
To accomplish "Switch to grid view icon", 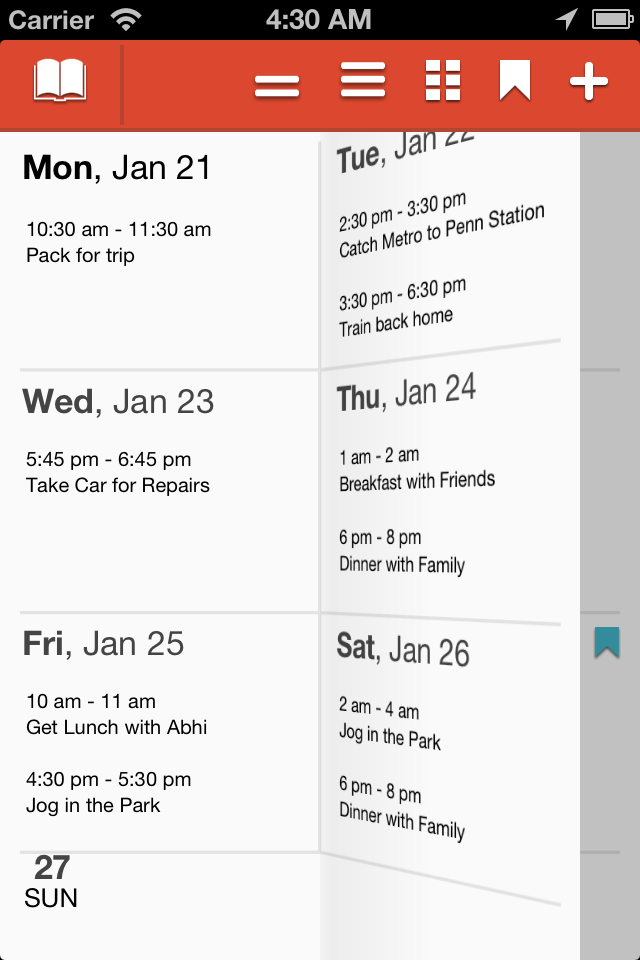I will coord(443,81).
